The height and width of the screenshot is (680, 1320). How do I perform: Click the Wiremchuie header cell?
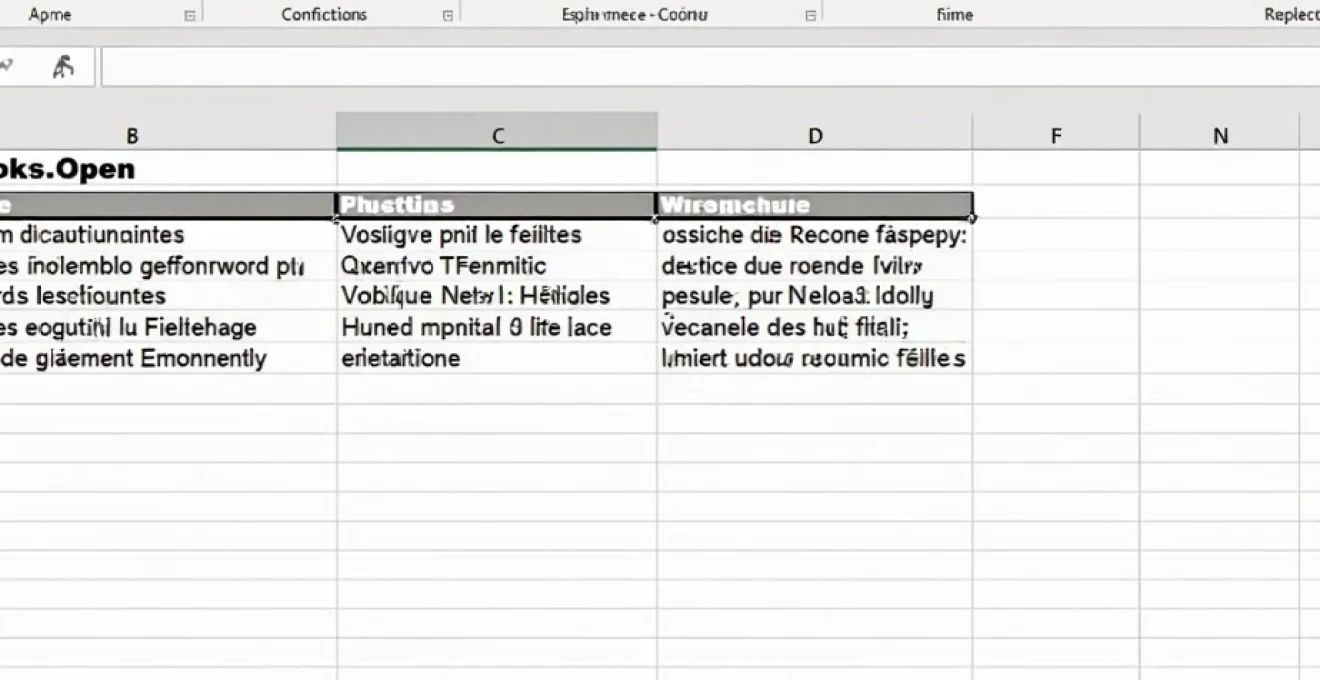coord(815,204)
